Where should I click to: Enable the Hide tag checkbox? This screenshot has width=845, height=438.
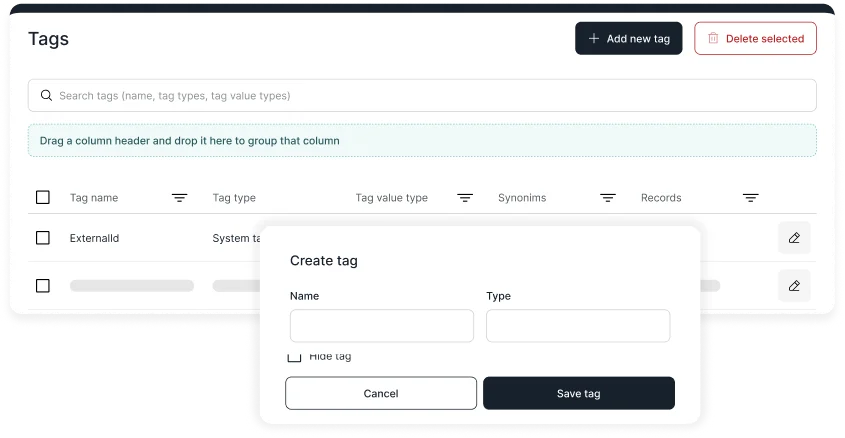(295, 357)
